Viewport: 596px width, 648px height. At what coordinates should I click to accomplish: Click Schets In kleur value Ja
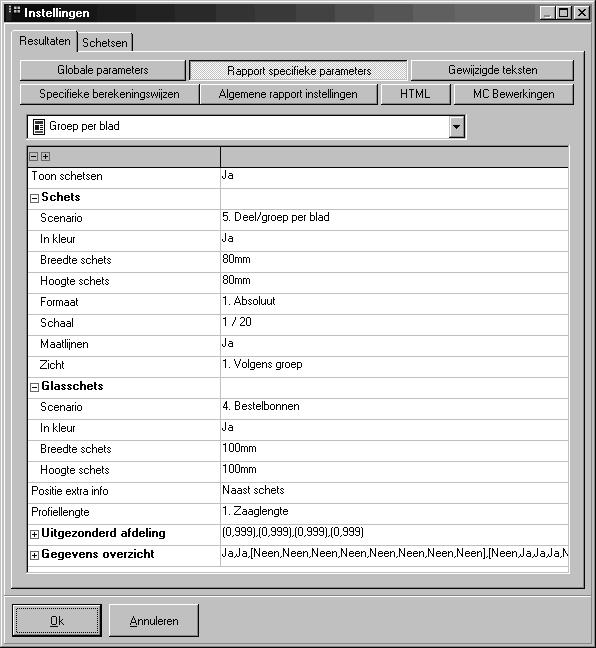click(228, 238)
